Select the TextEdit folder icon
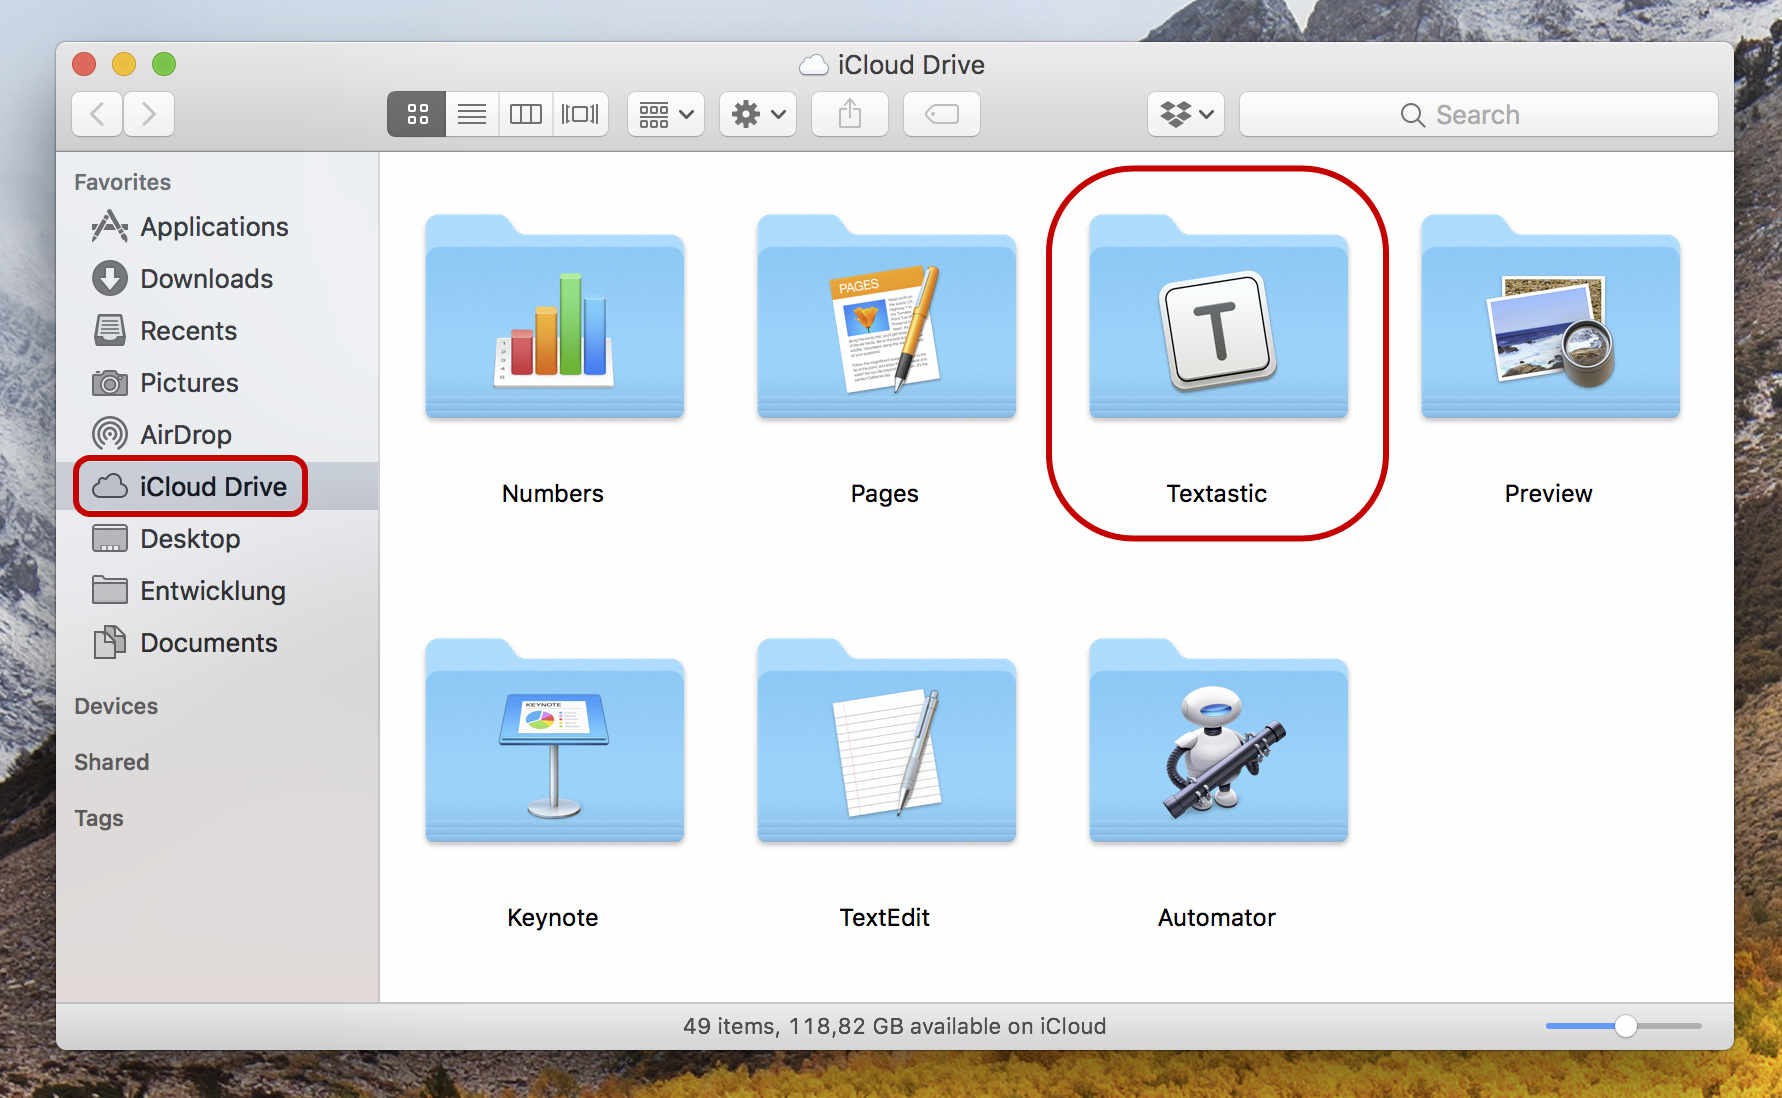 pos(886,740)
